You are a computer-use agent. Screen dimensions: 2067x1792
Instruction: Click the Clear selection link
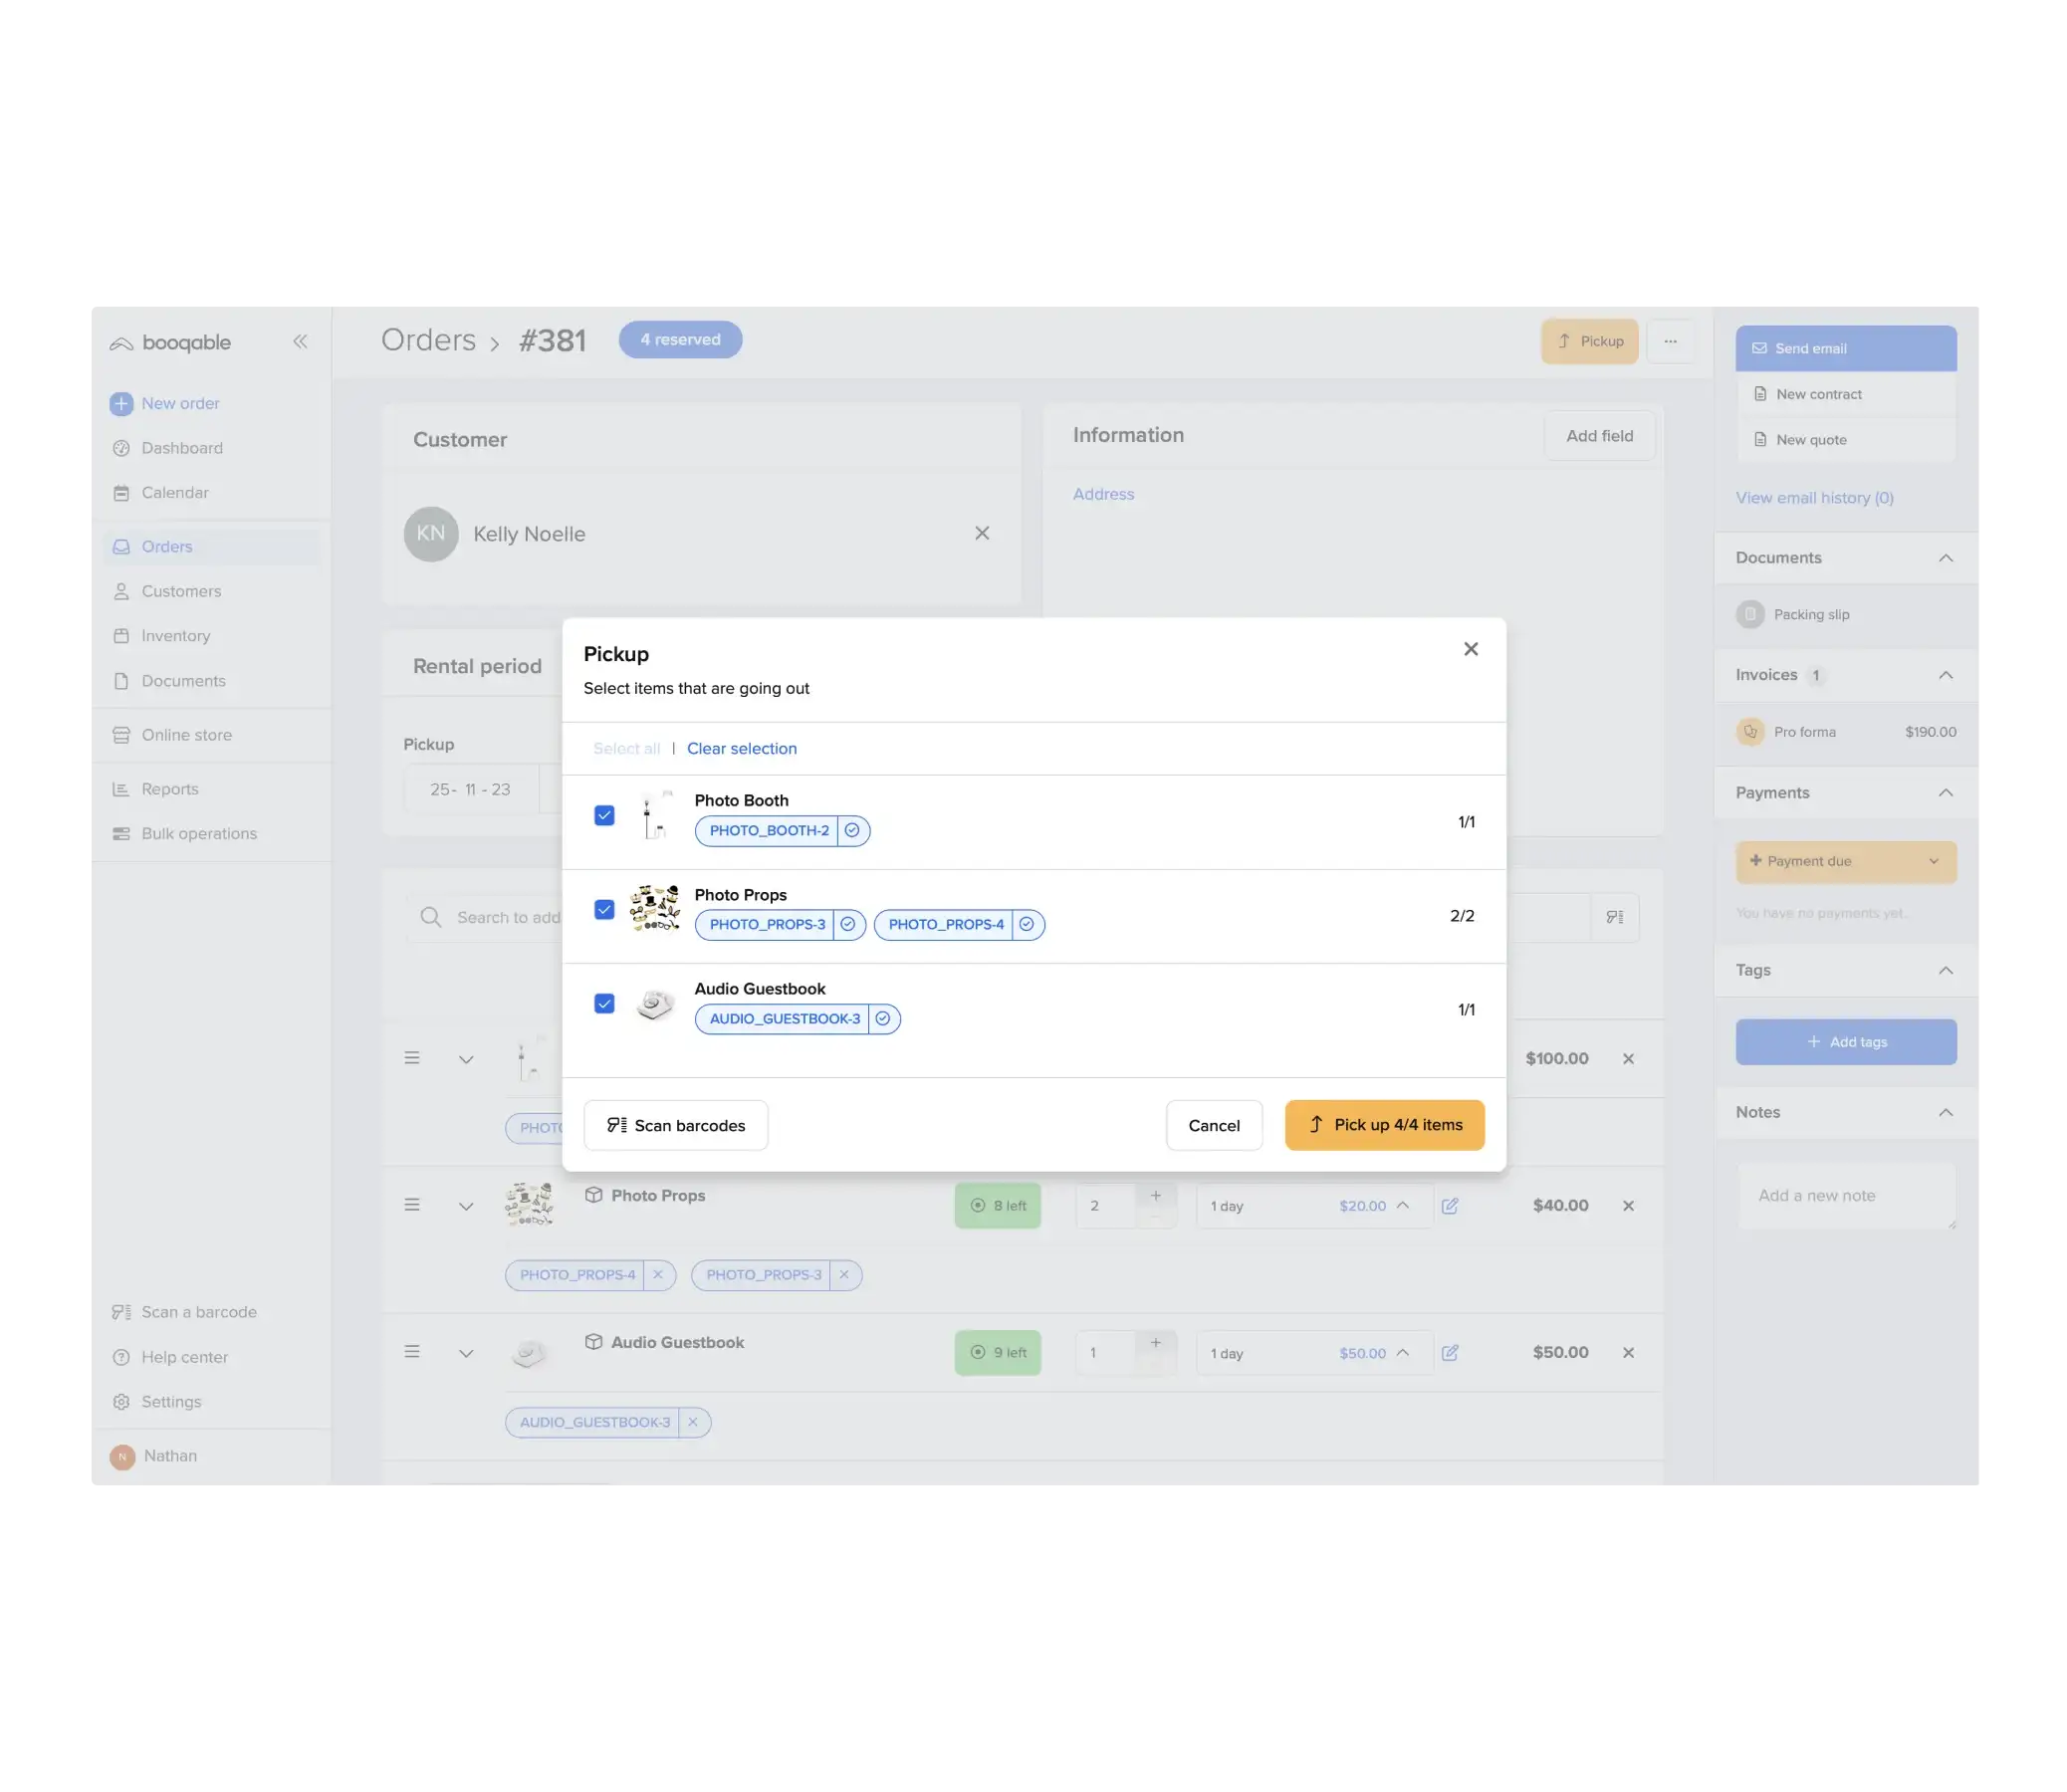(742, 748)
